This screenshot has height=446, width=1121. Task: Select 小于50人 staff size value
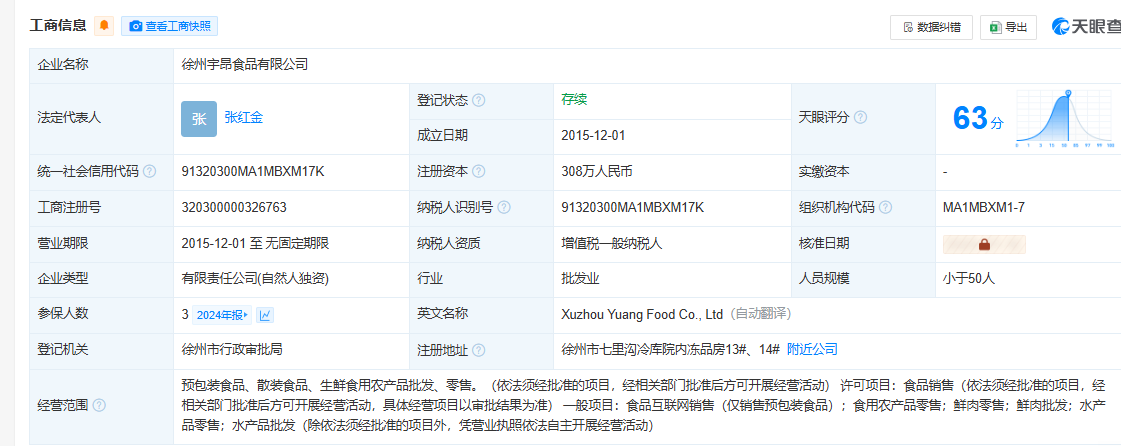pyautogui.click(x=969, y=279)
